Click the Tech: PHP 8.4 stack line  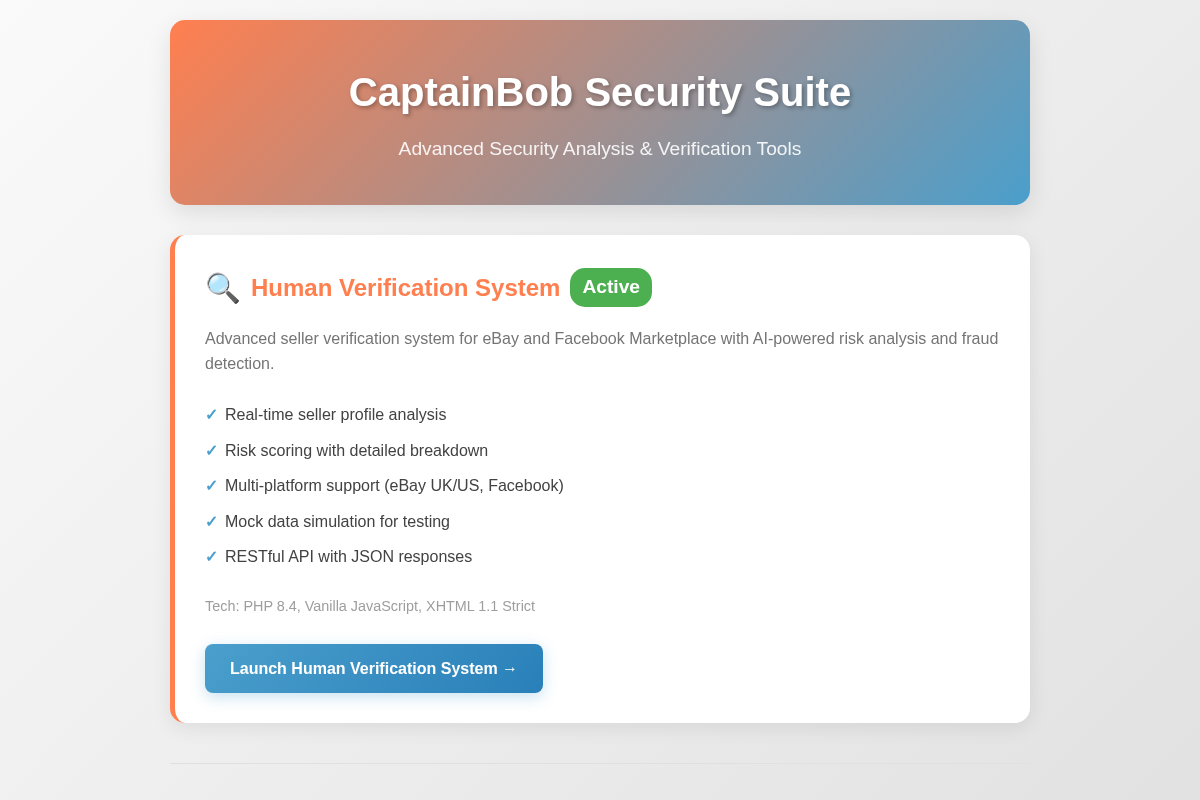pyautogui.click(x=370, y=606)
